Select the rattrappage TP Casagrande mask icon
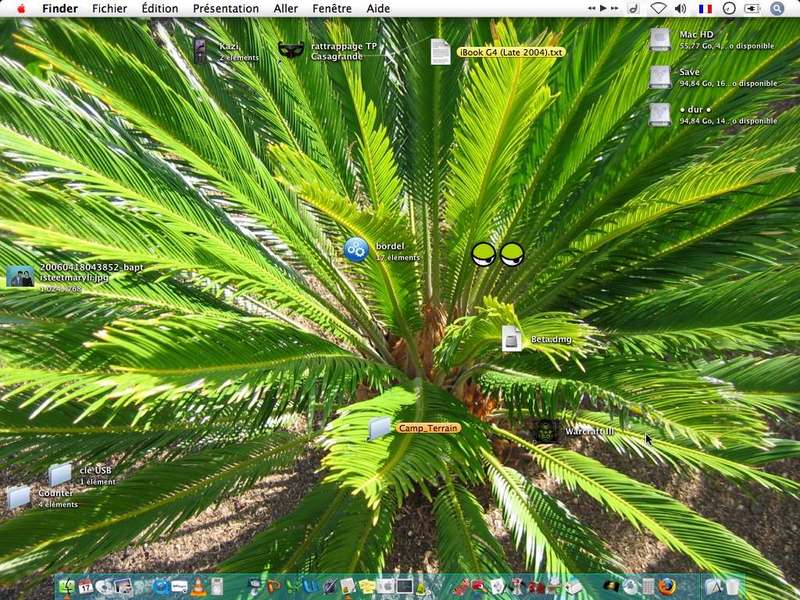800x600 pixels. tap(291, 51)
